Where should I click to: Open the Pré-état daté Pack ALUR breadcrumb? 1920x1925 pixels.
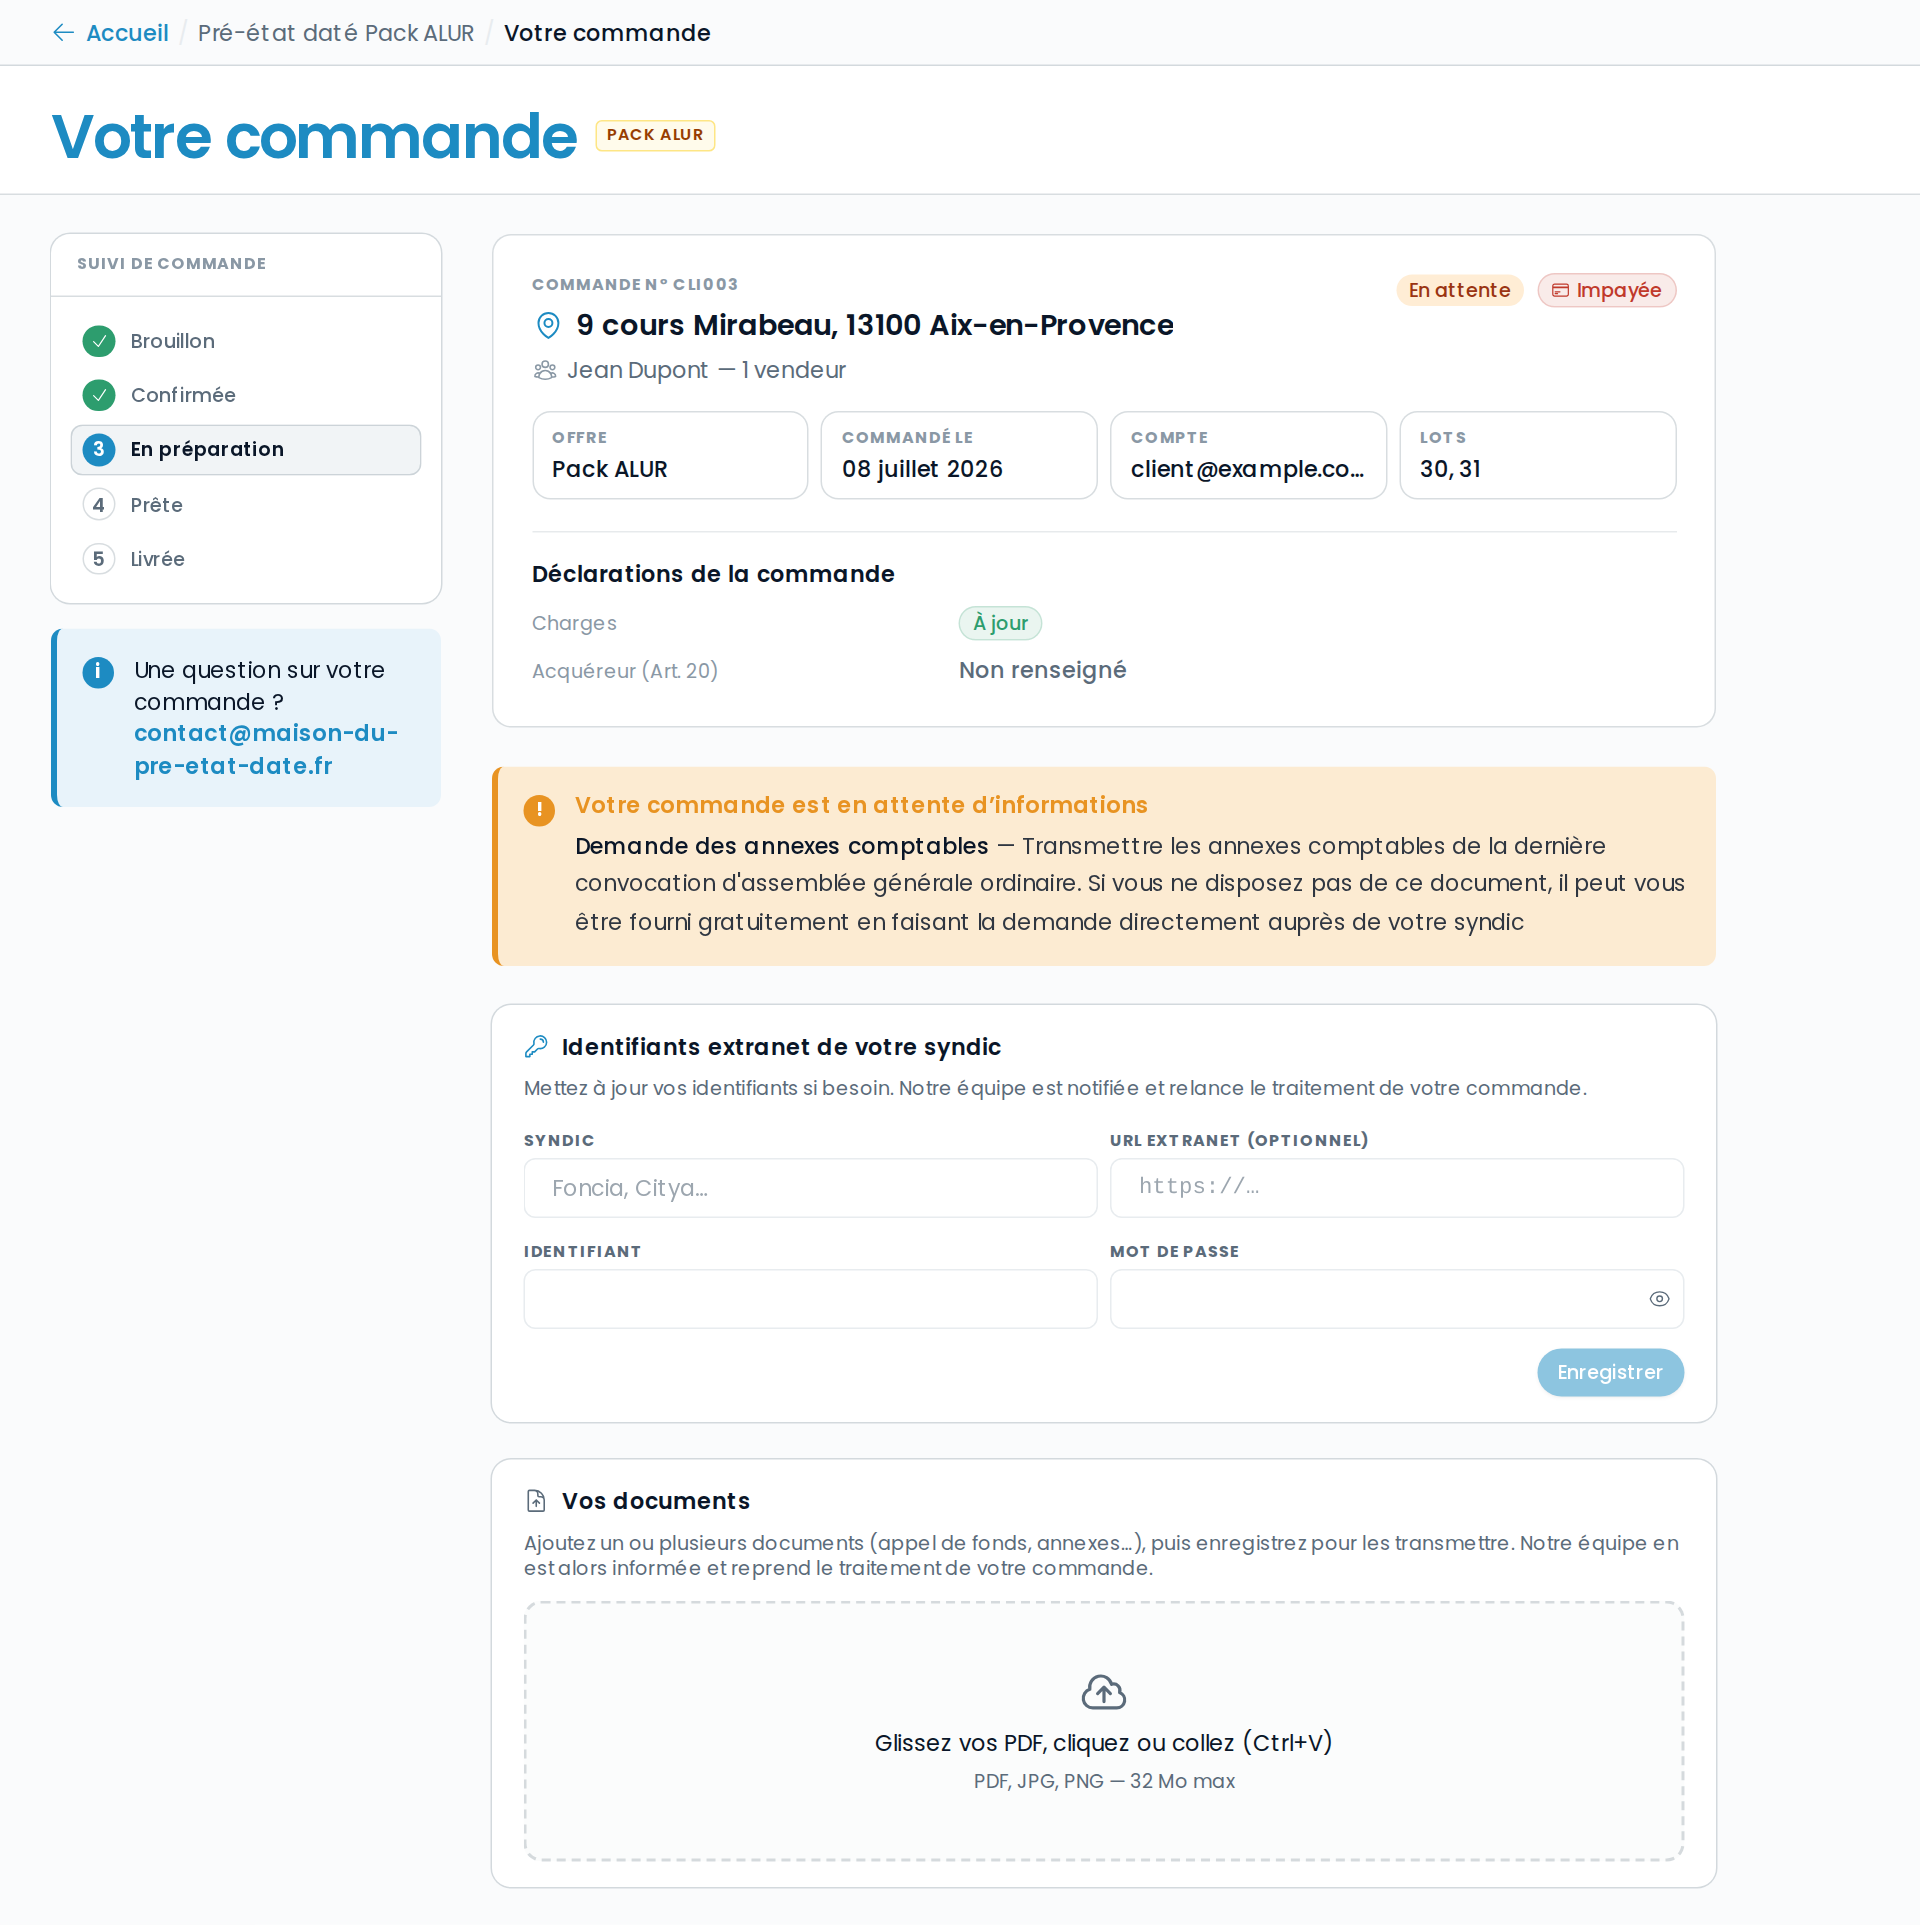pos(336,33)
